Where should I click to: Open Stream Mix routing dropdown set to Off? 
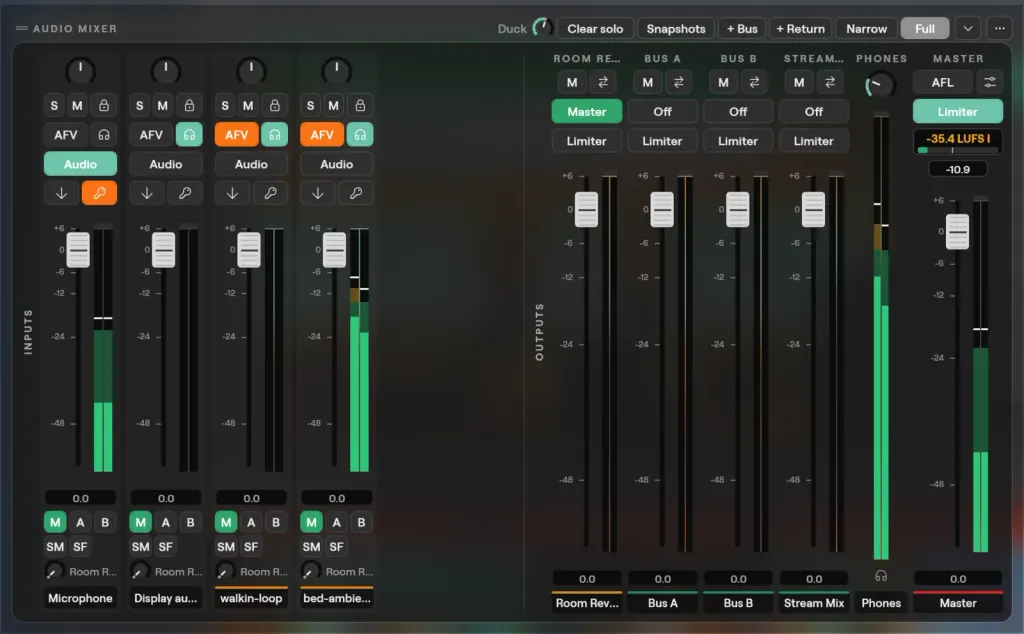814,112
